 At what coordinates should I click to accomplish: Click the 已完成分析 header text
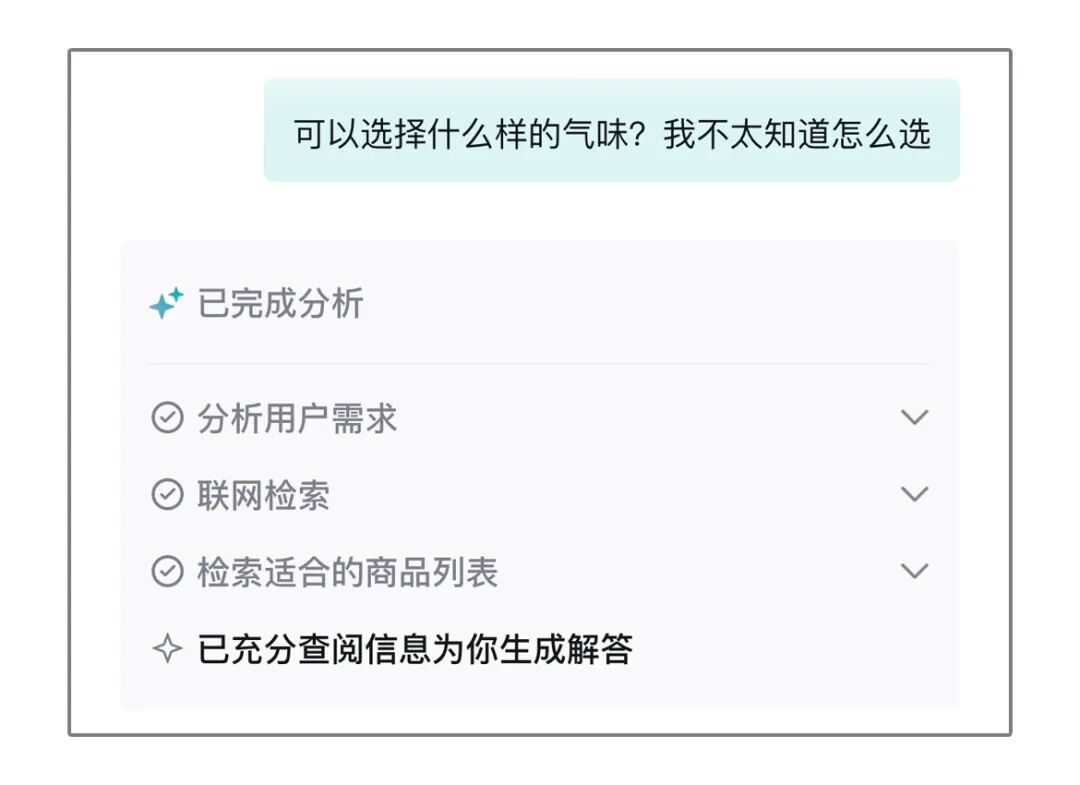click(280, 303)
